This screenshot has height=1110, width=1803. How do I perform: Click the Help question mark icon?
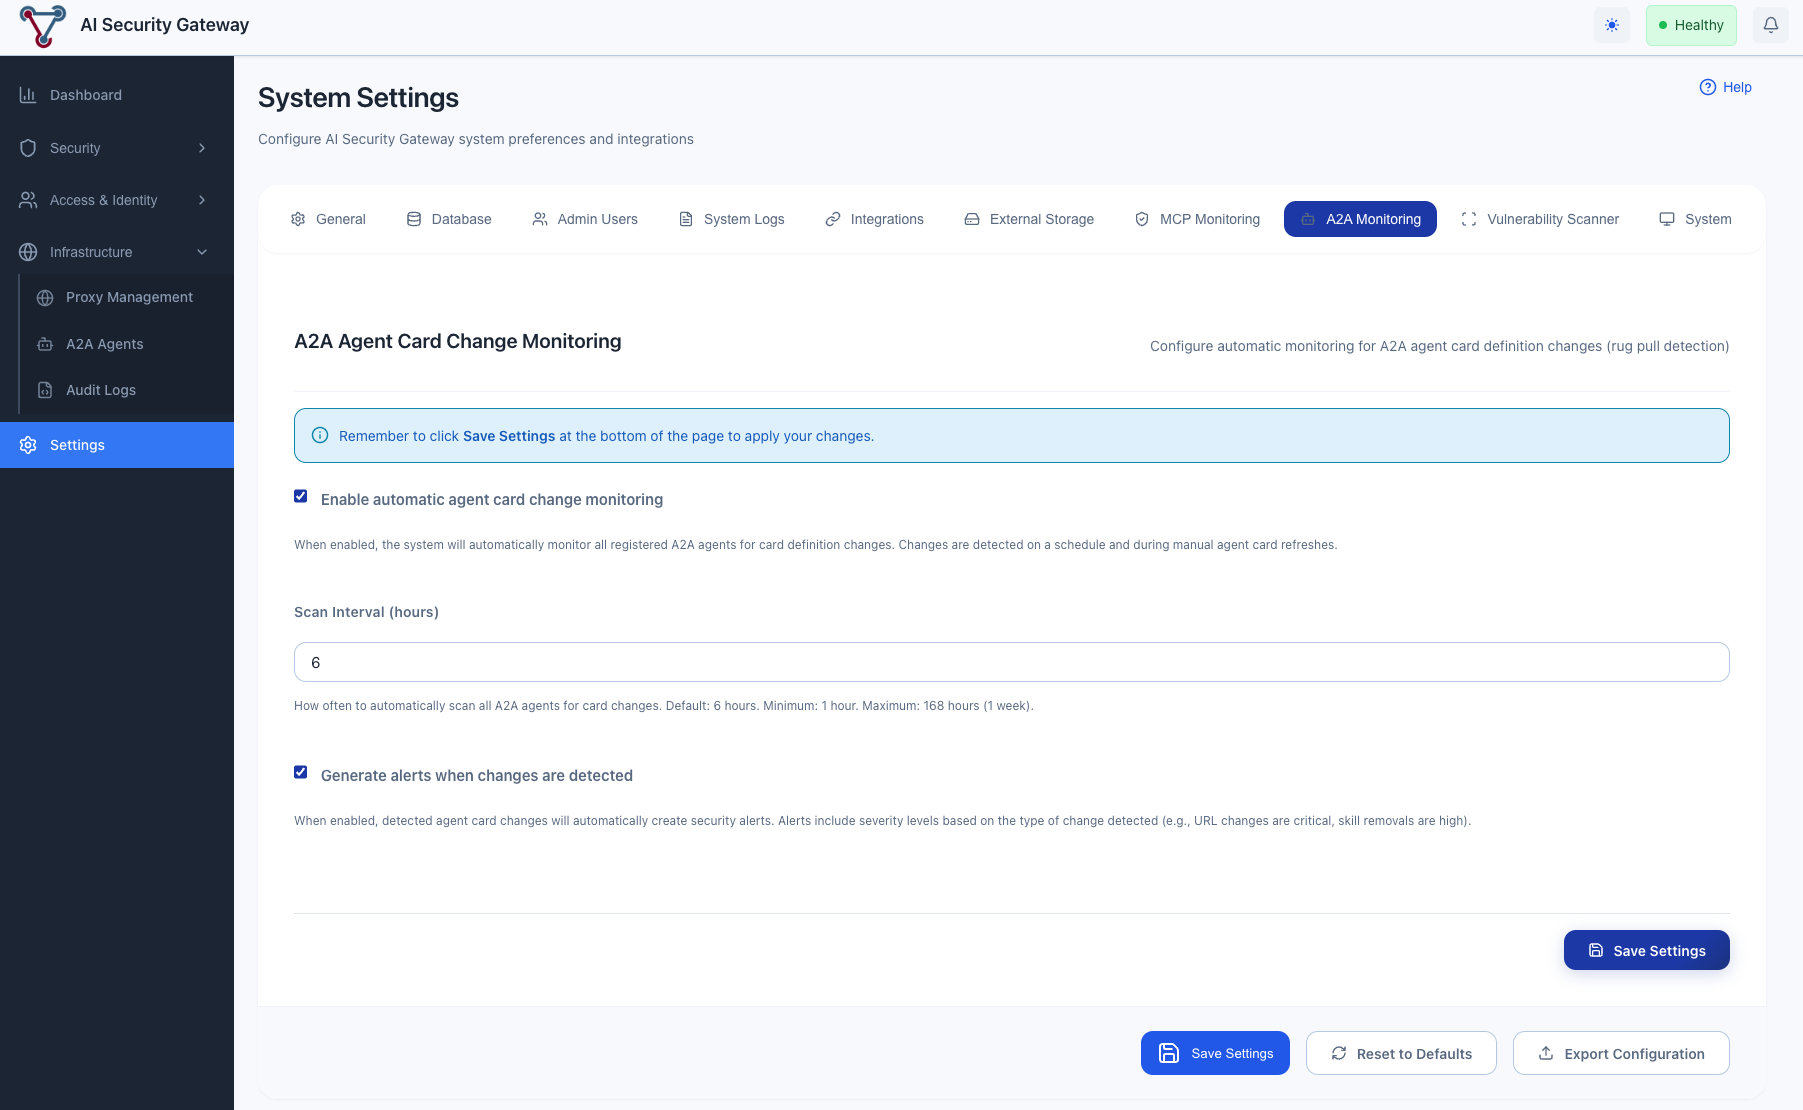1707,87
